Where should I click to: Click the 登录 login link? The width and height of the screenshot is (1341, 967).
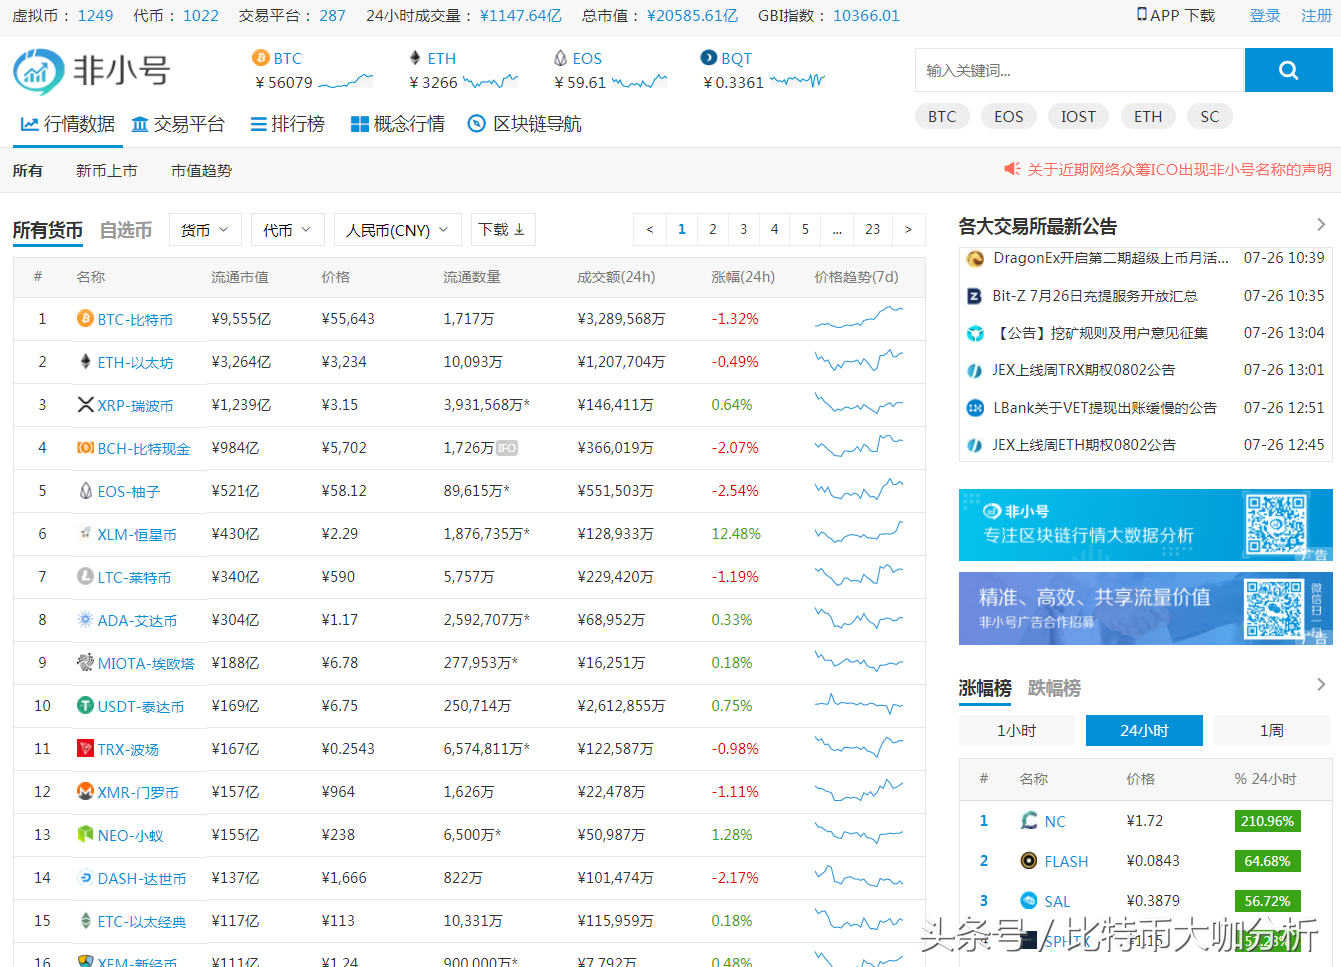1265,16
